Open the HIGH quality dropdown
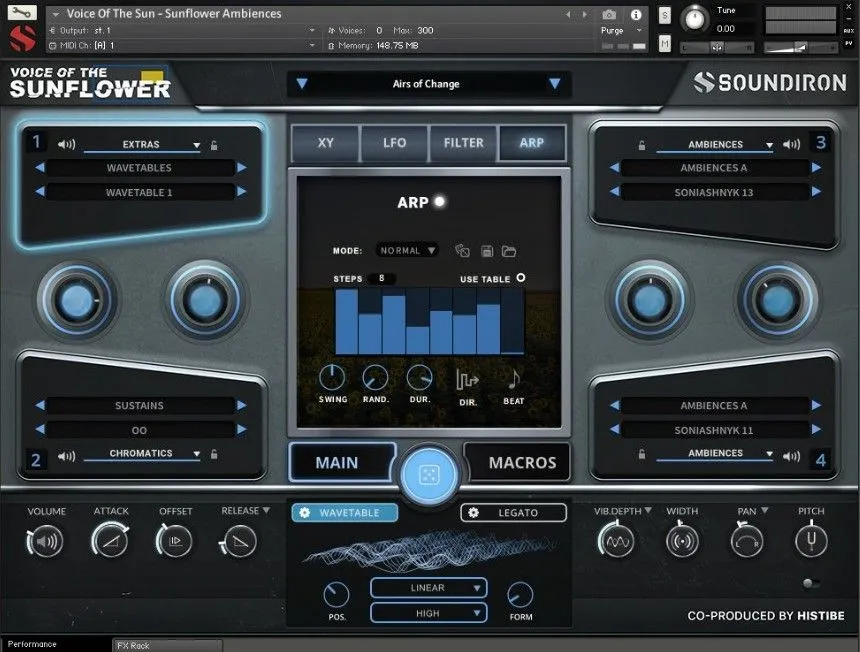Screen dimensions: 860x652 point(428,613)
